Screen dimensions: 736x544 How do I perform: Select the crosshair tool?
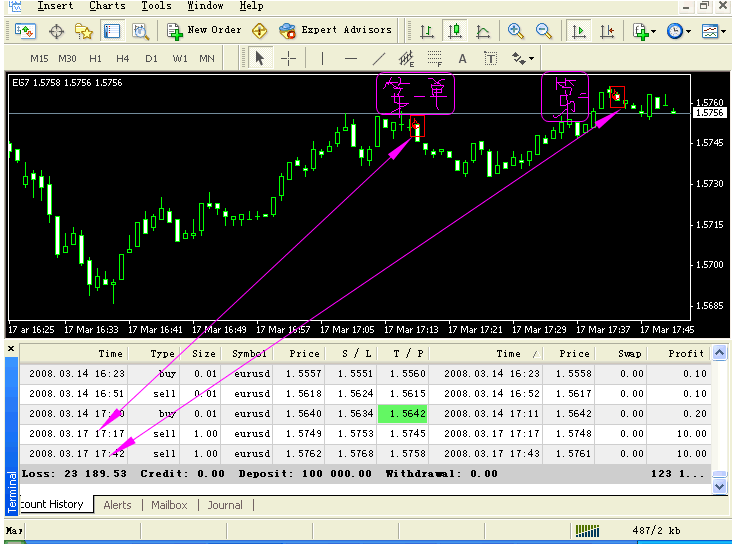click(288, 58)
